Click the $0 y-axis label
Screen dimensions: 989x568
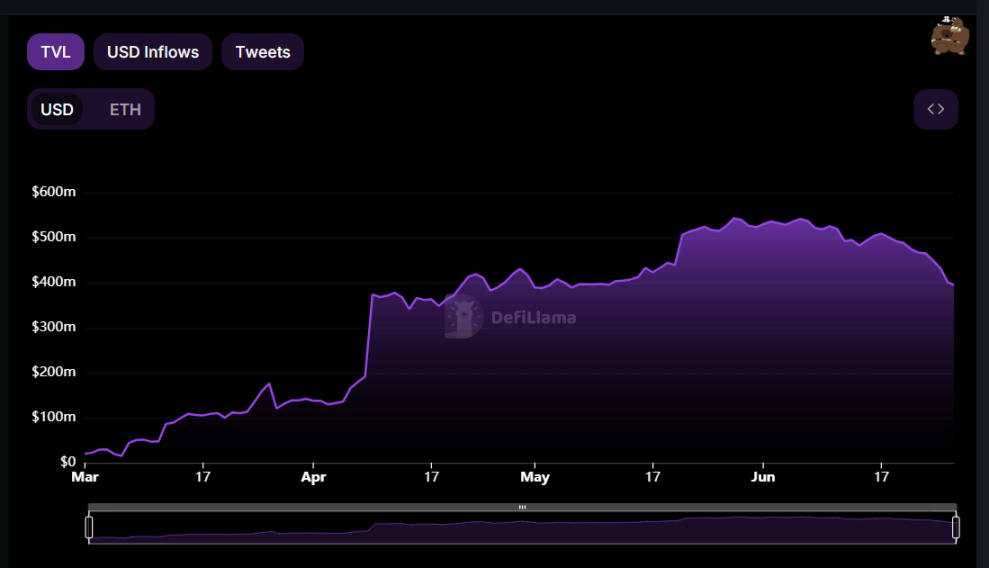(x=67, y=461)
